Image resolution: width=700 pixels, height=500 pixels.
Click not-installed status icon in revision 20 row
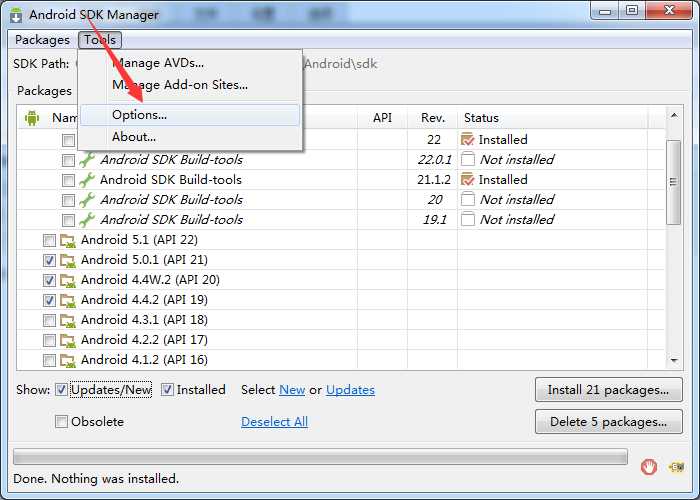coord(467,200)
